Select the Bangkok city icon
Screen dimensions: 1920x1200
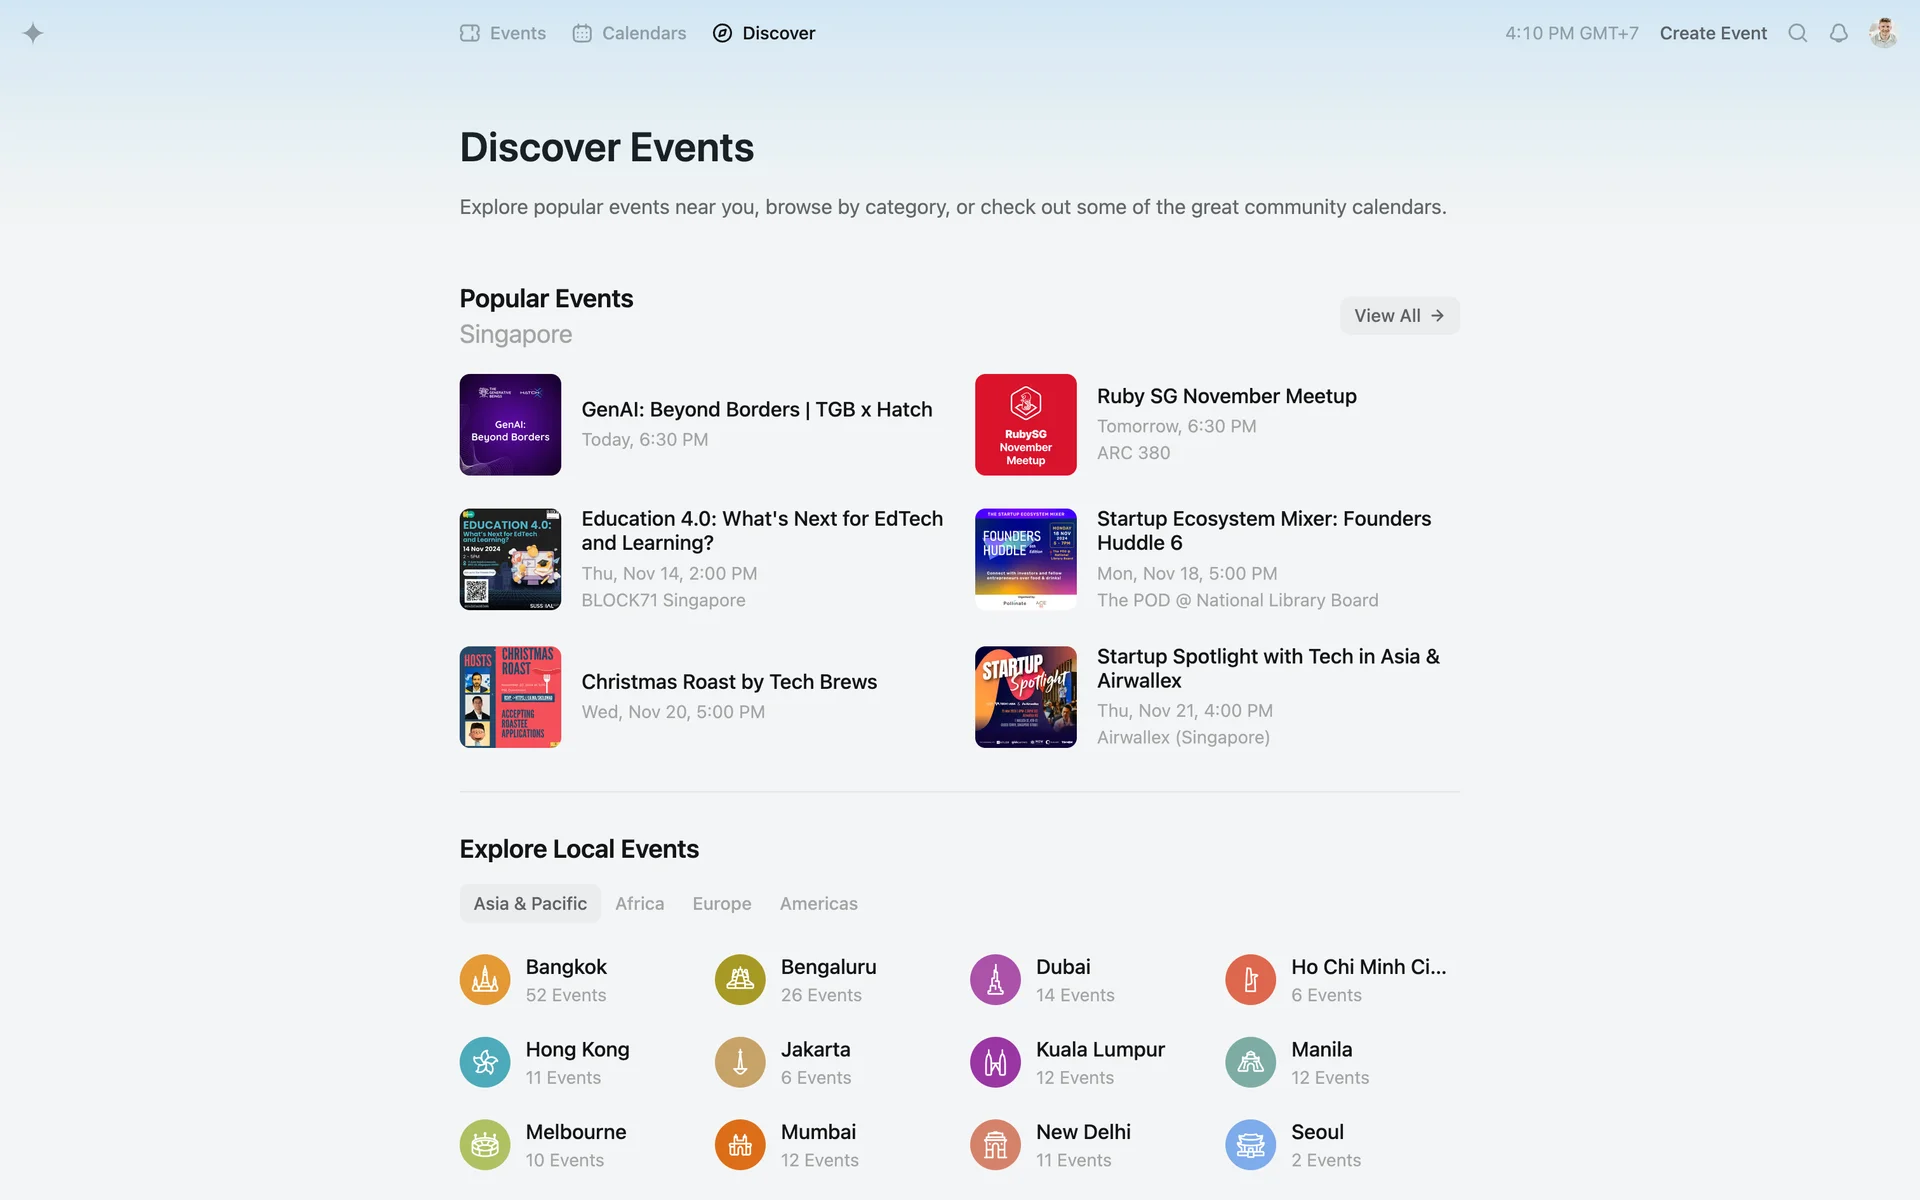[x=485, y=980]
